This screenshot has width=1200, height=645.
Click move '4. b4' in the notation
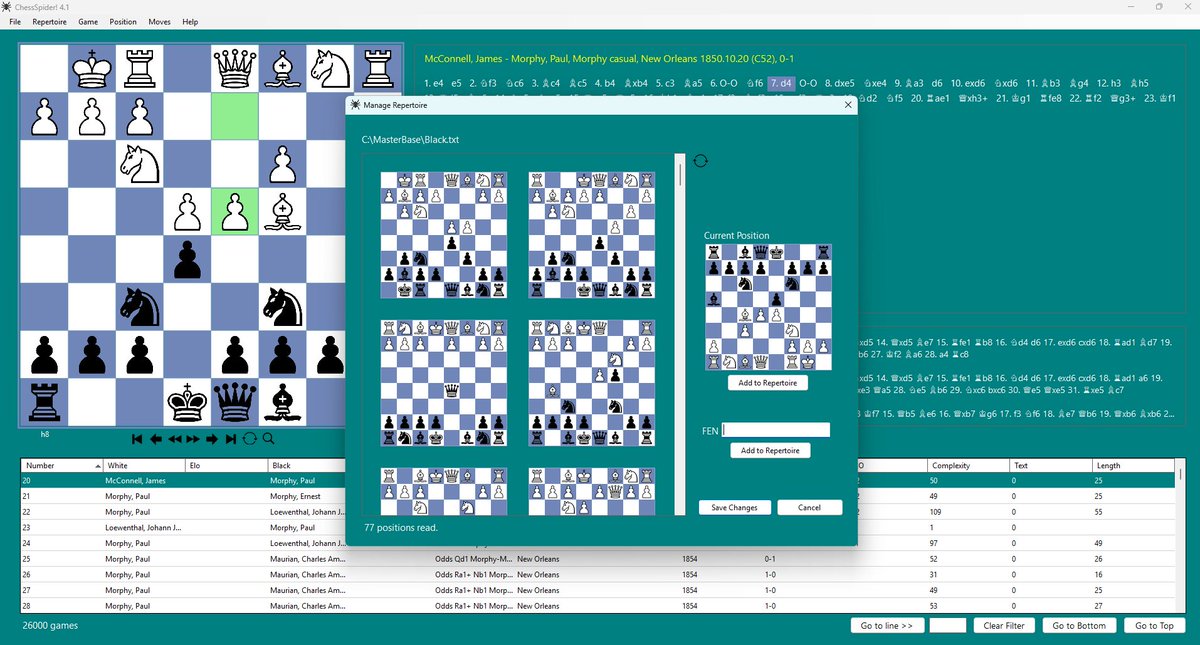(605, 84)
